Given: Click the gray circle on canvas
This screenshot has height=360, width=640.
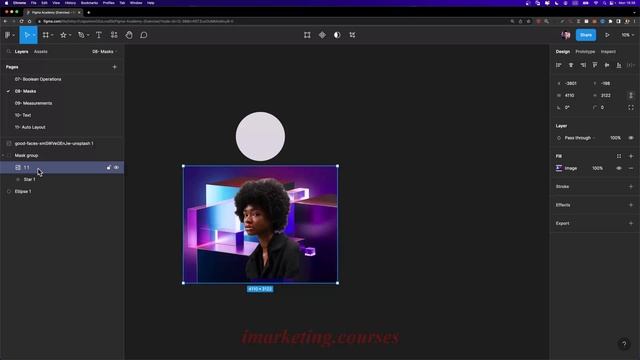Looking at the screenshot, I should pos(260,136).
